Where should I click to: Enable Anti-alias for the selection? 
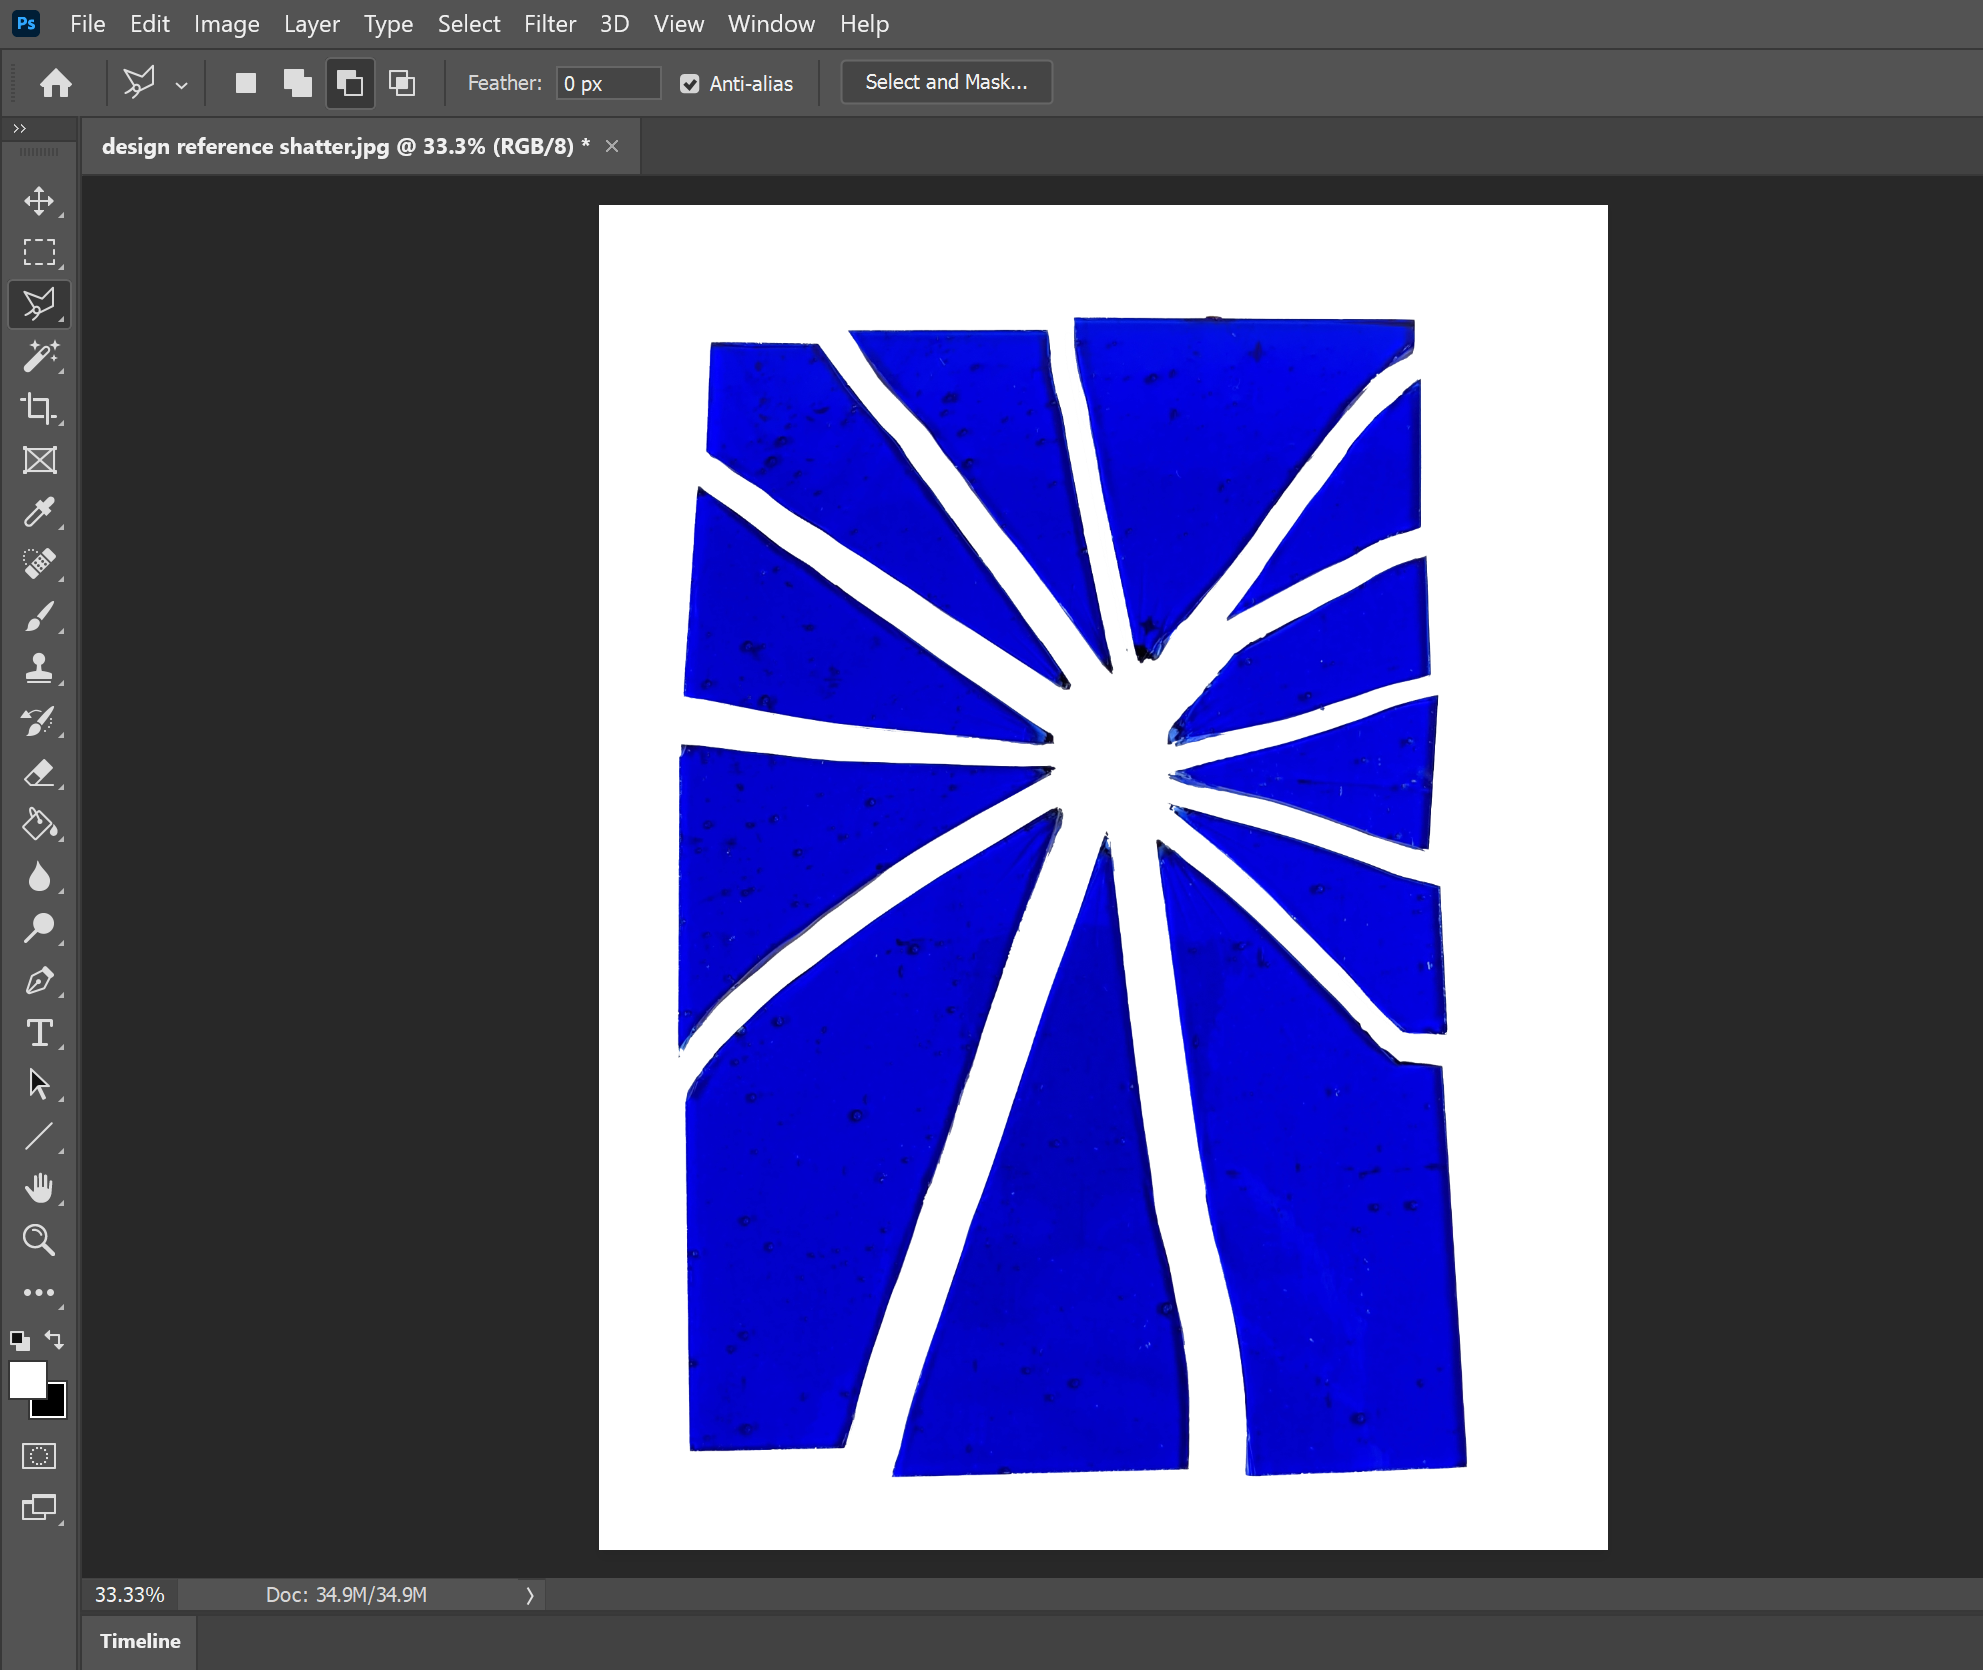[x=690, y=83]
